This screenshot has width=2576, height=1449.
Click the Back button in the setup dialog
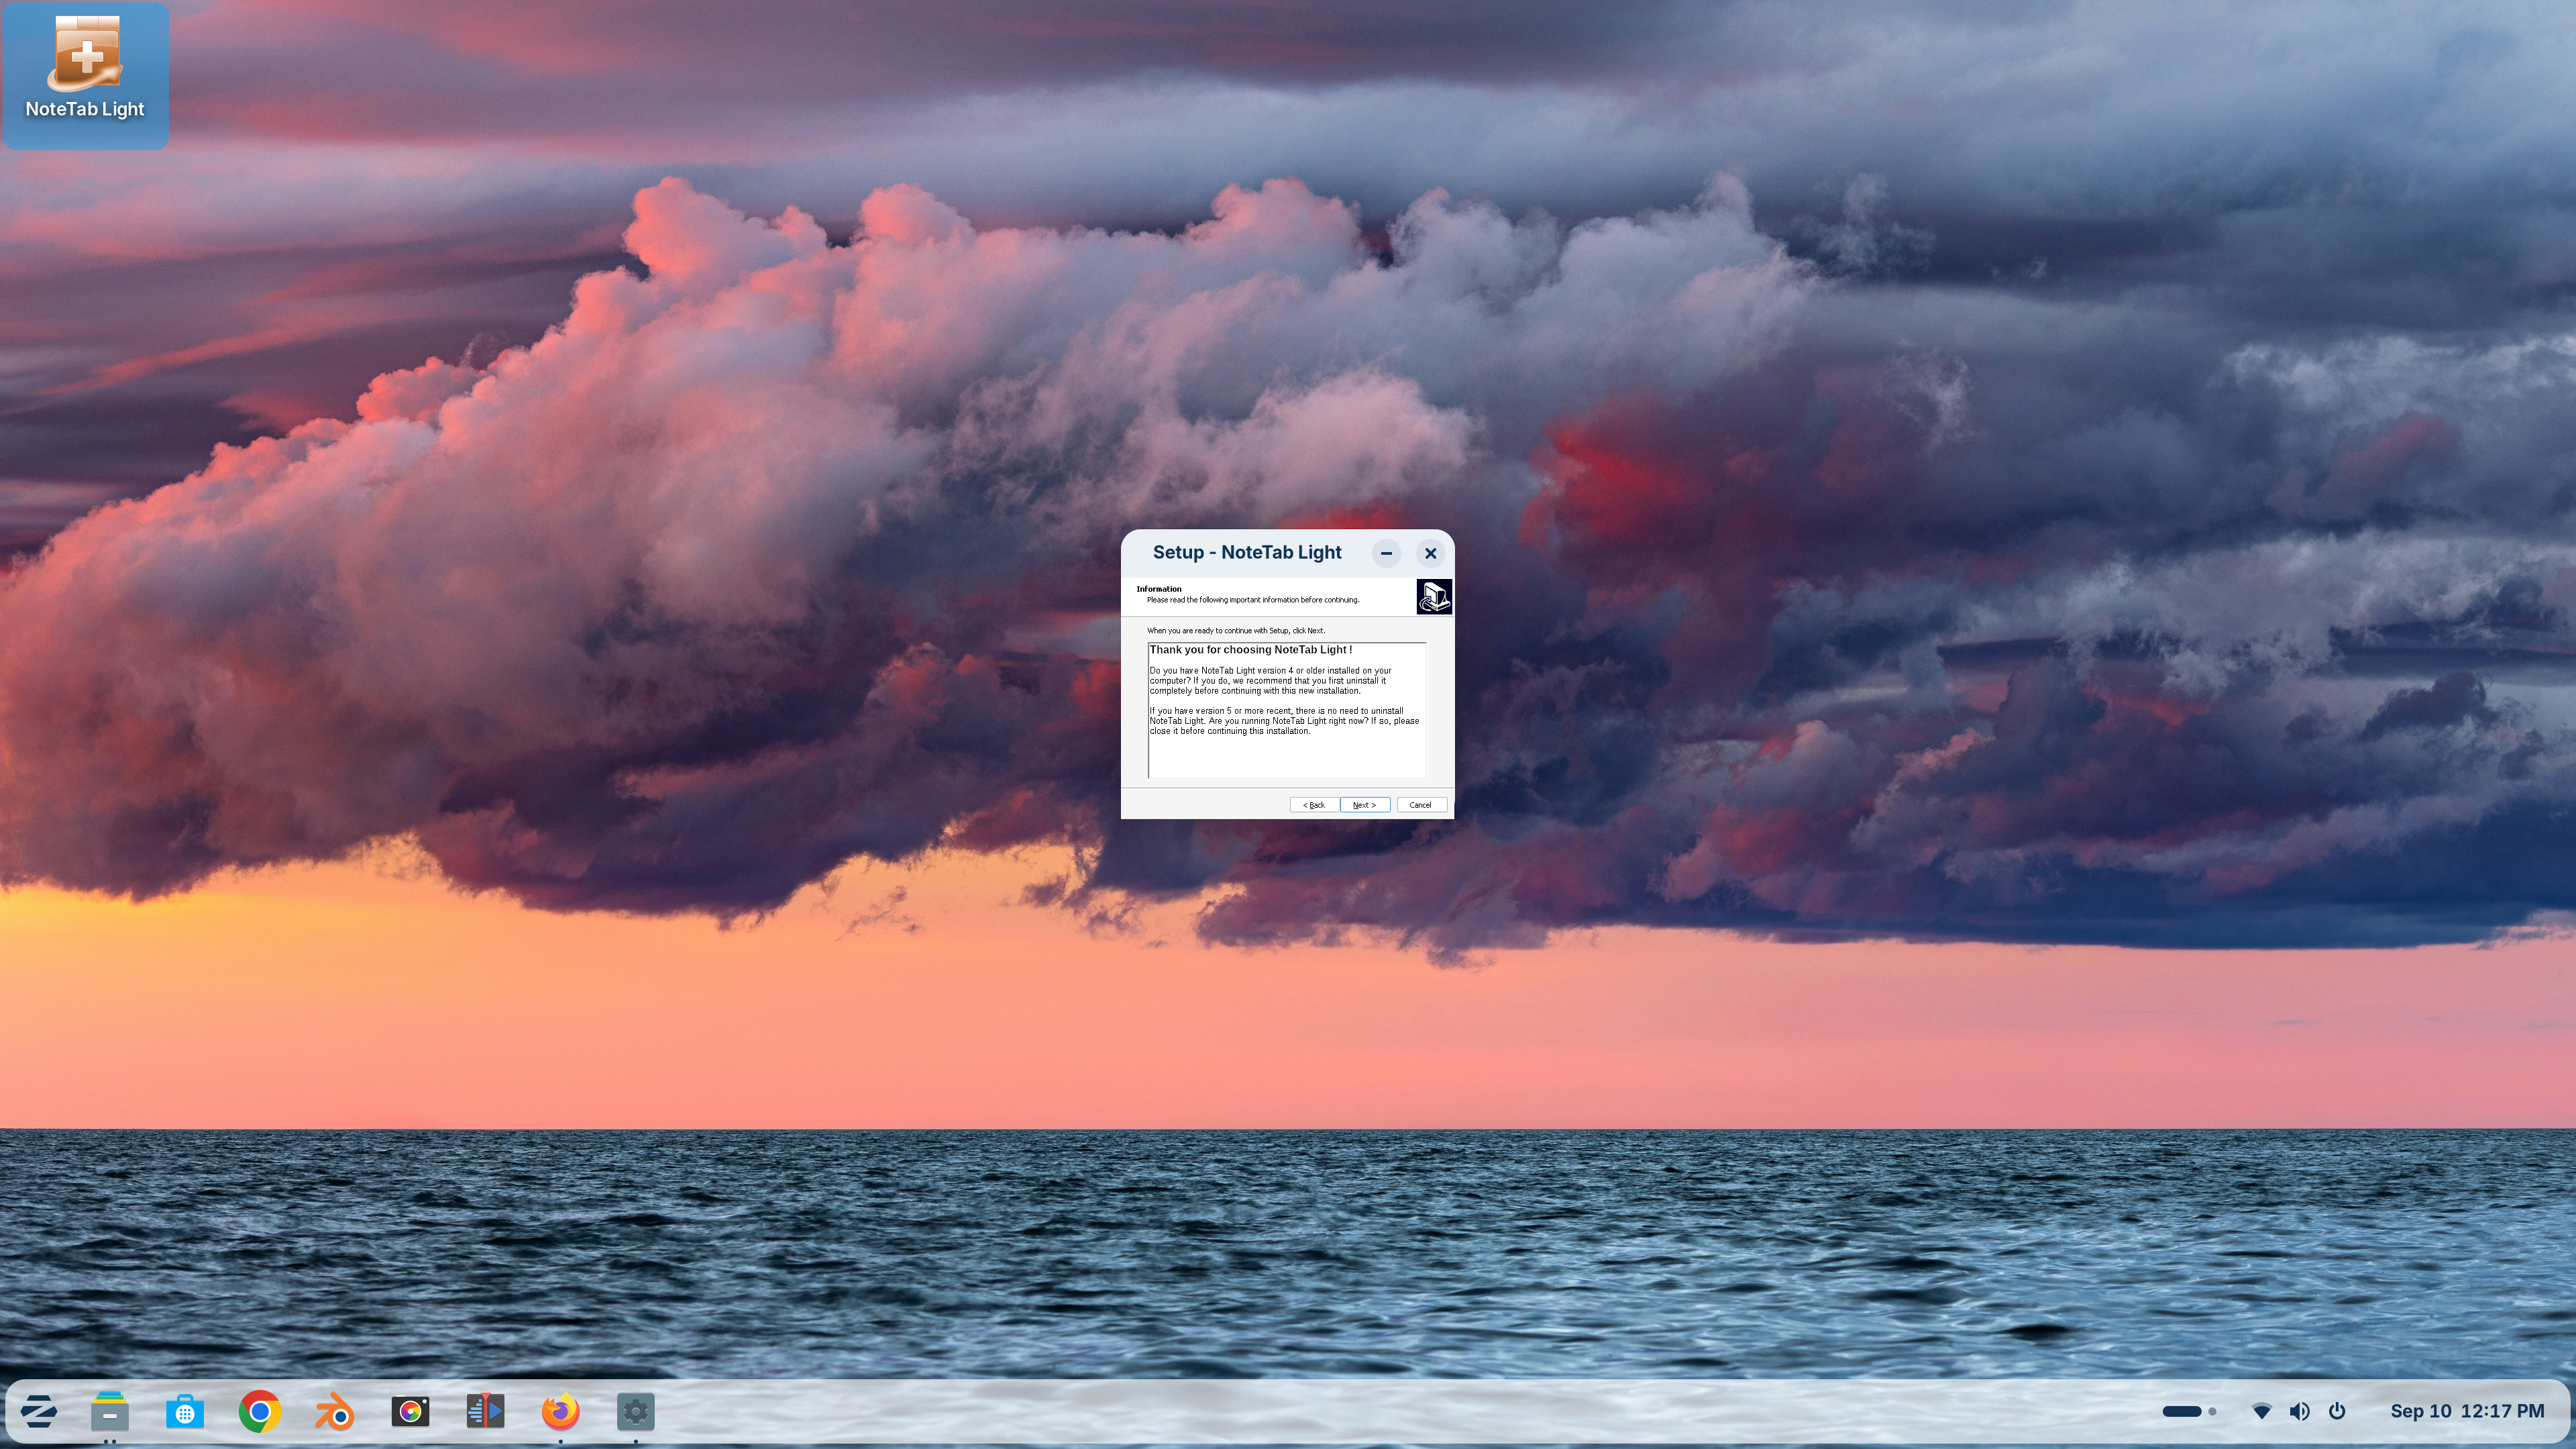[x=1314, y=805]
